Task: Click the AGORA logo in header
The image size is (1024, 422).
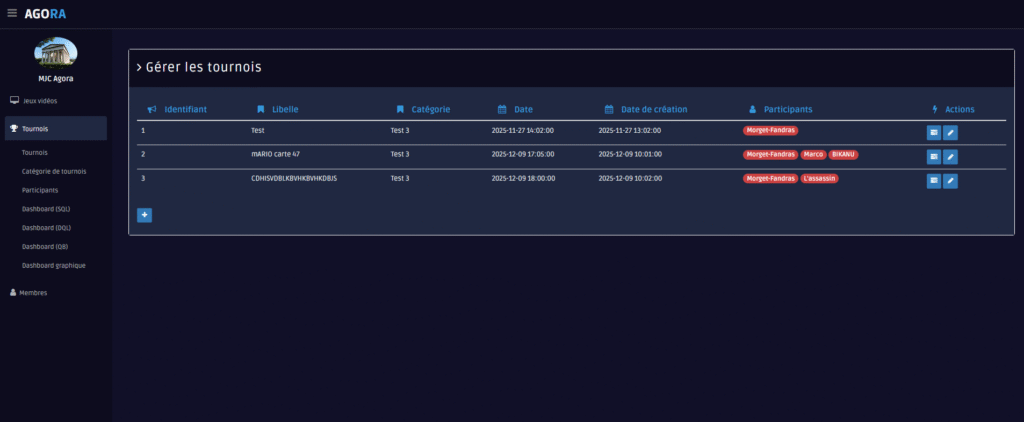Action: coord(46,13)
